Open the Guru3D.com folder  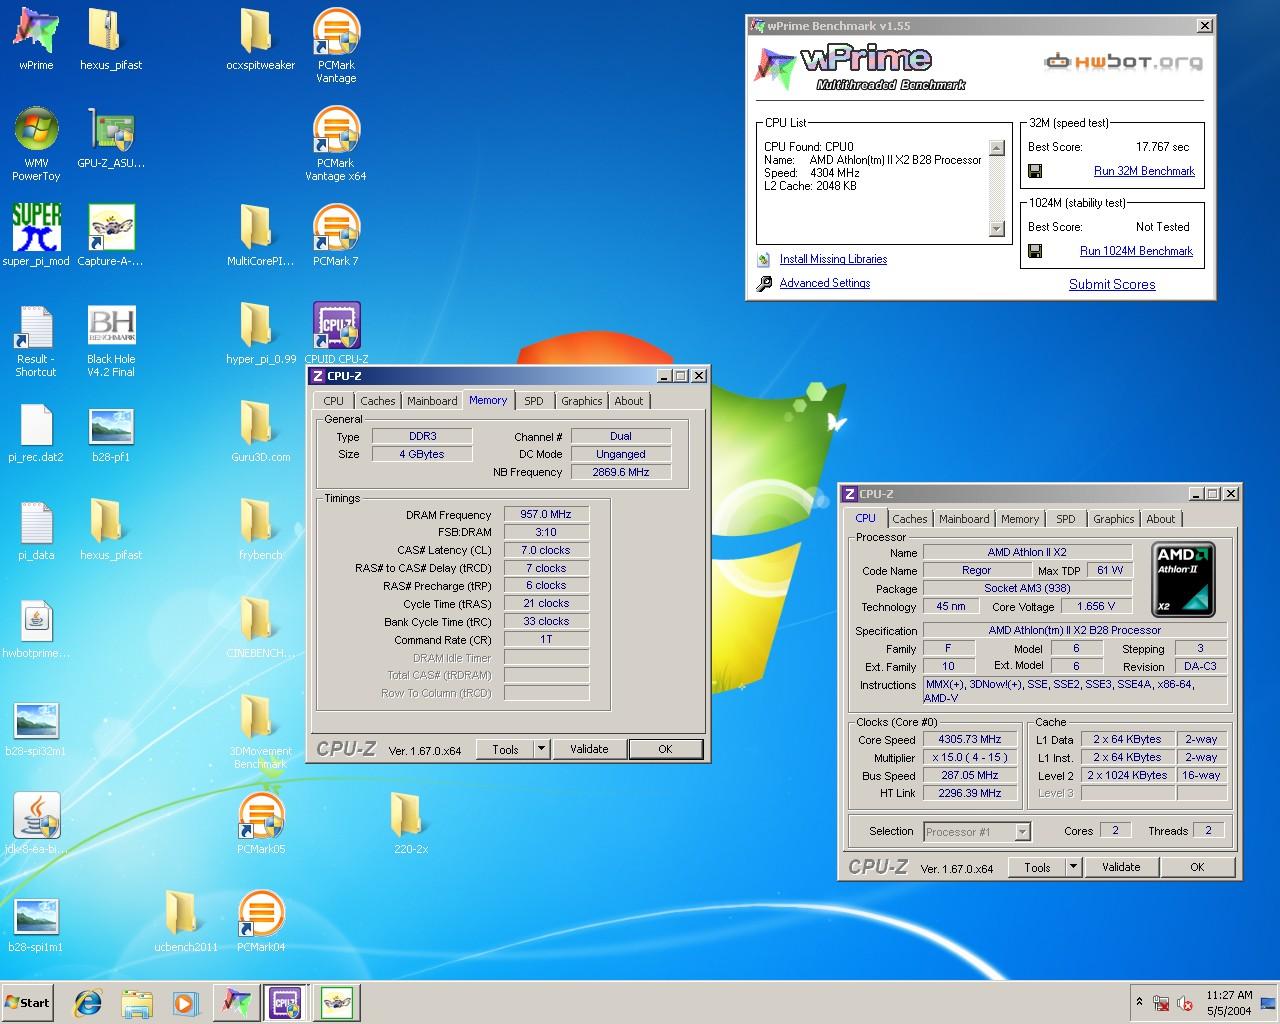point(260,431)
